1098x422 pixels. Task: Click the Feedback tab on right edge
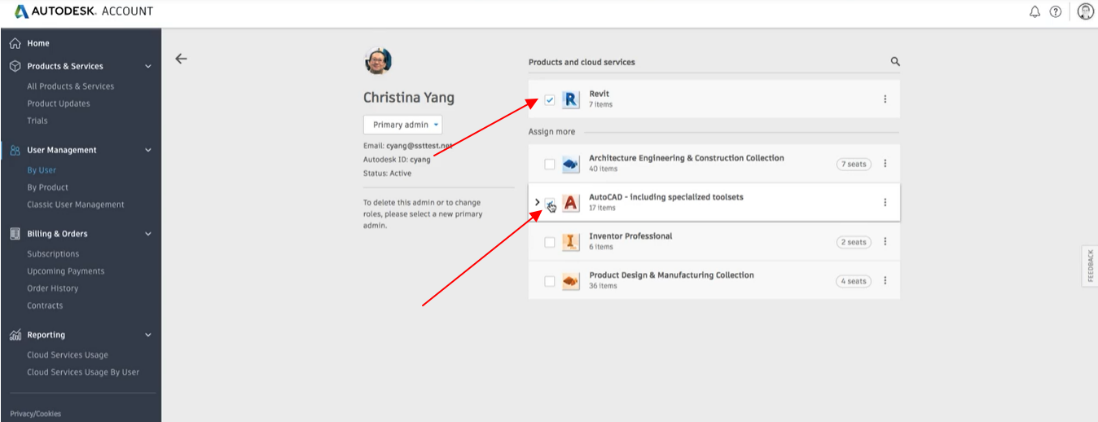coord(1090,266)
